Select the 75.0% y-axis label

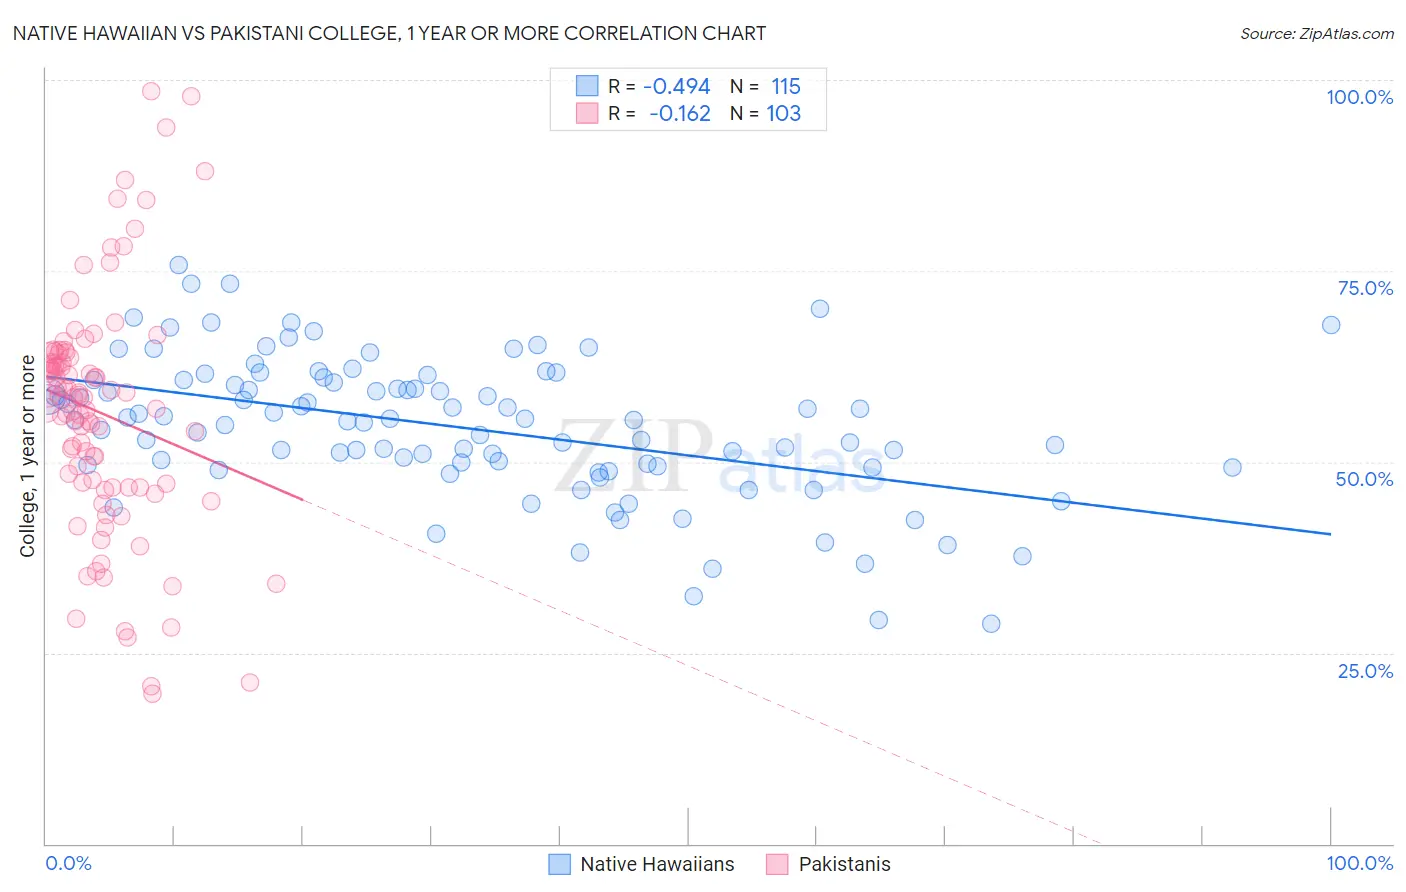pyautogui.click(x=1365, y=288)
